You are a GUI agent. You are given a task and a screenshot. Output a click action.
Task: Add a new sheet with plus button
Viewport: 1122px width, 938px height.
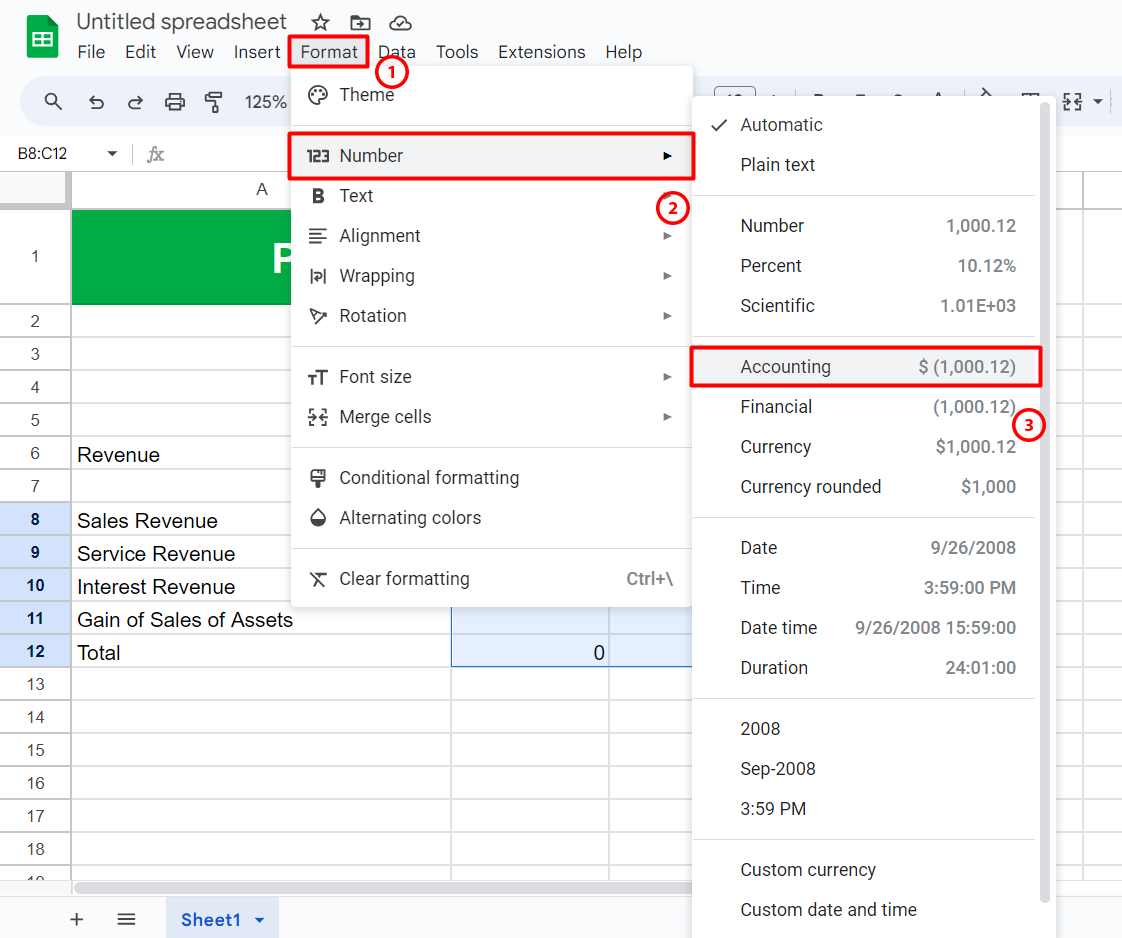point(77,919)
